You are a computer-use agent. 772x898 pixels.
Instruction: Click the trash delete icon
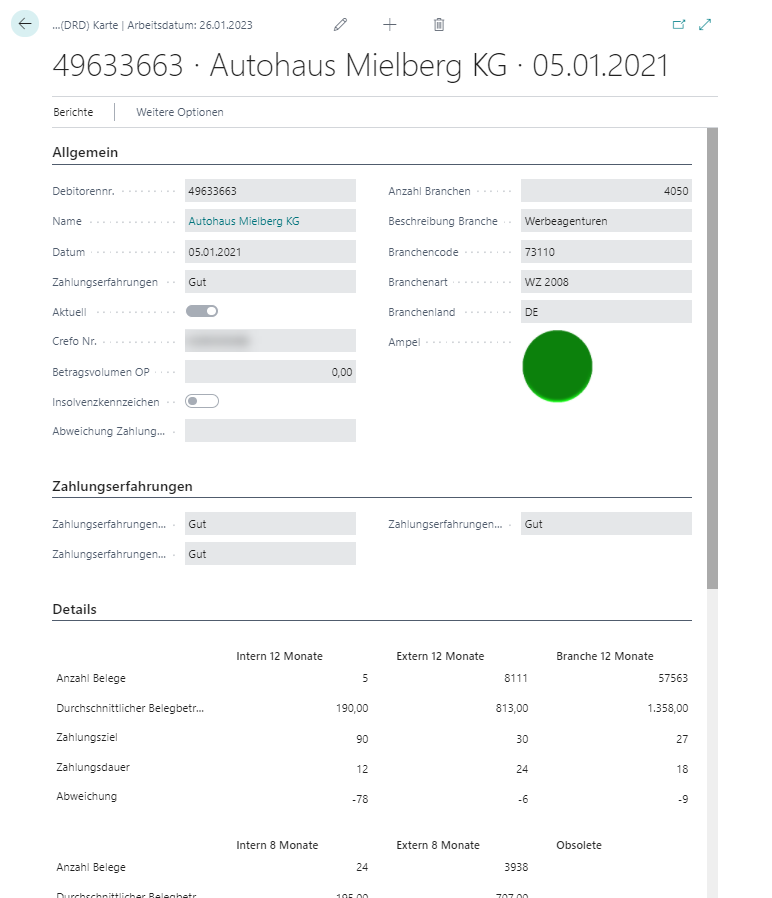point(439,24)
